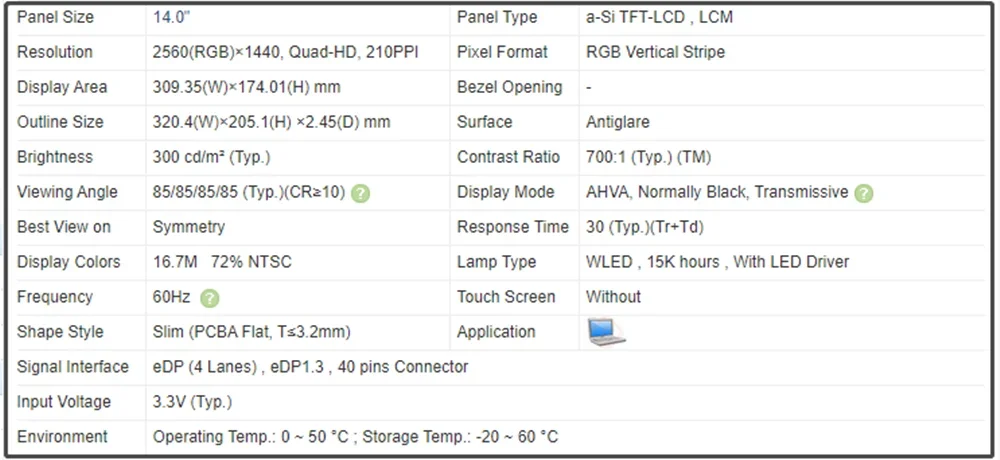Click the eDP signal interface description
1000x460 pixels.
pyautogui.click(x=310, y=367)
